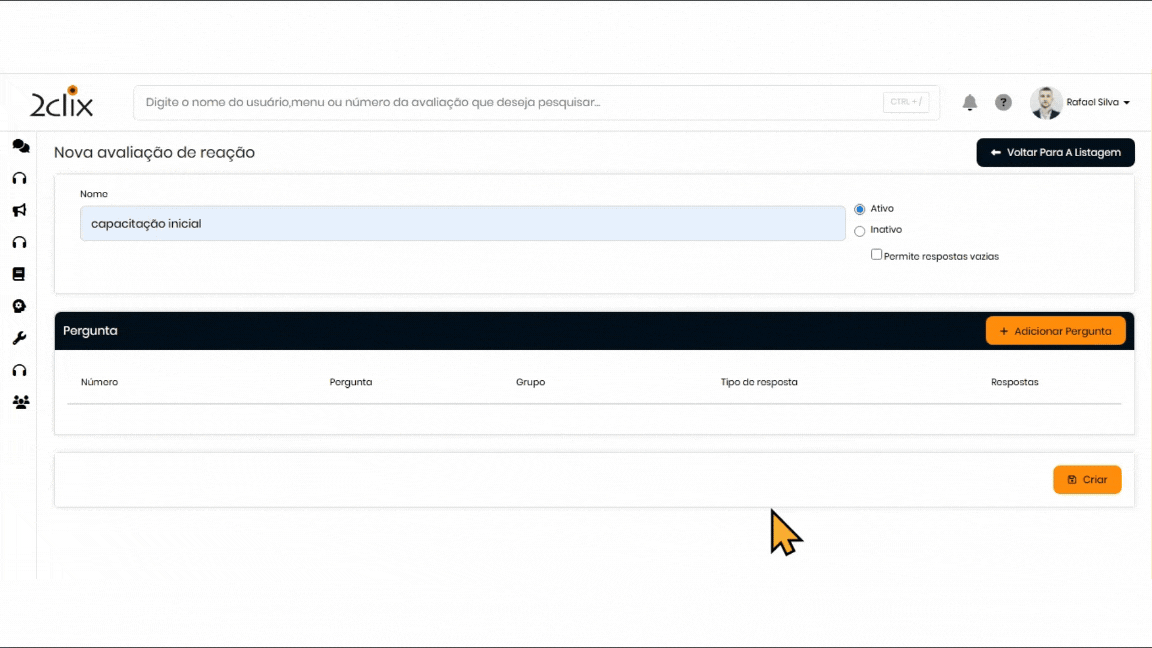Click the top search bar
The width and height of the screenshot is (1152, 648).
click(x=510, y=102)
